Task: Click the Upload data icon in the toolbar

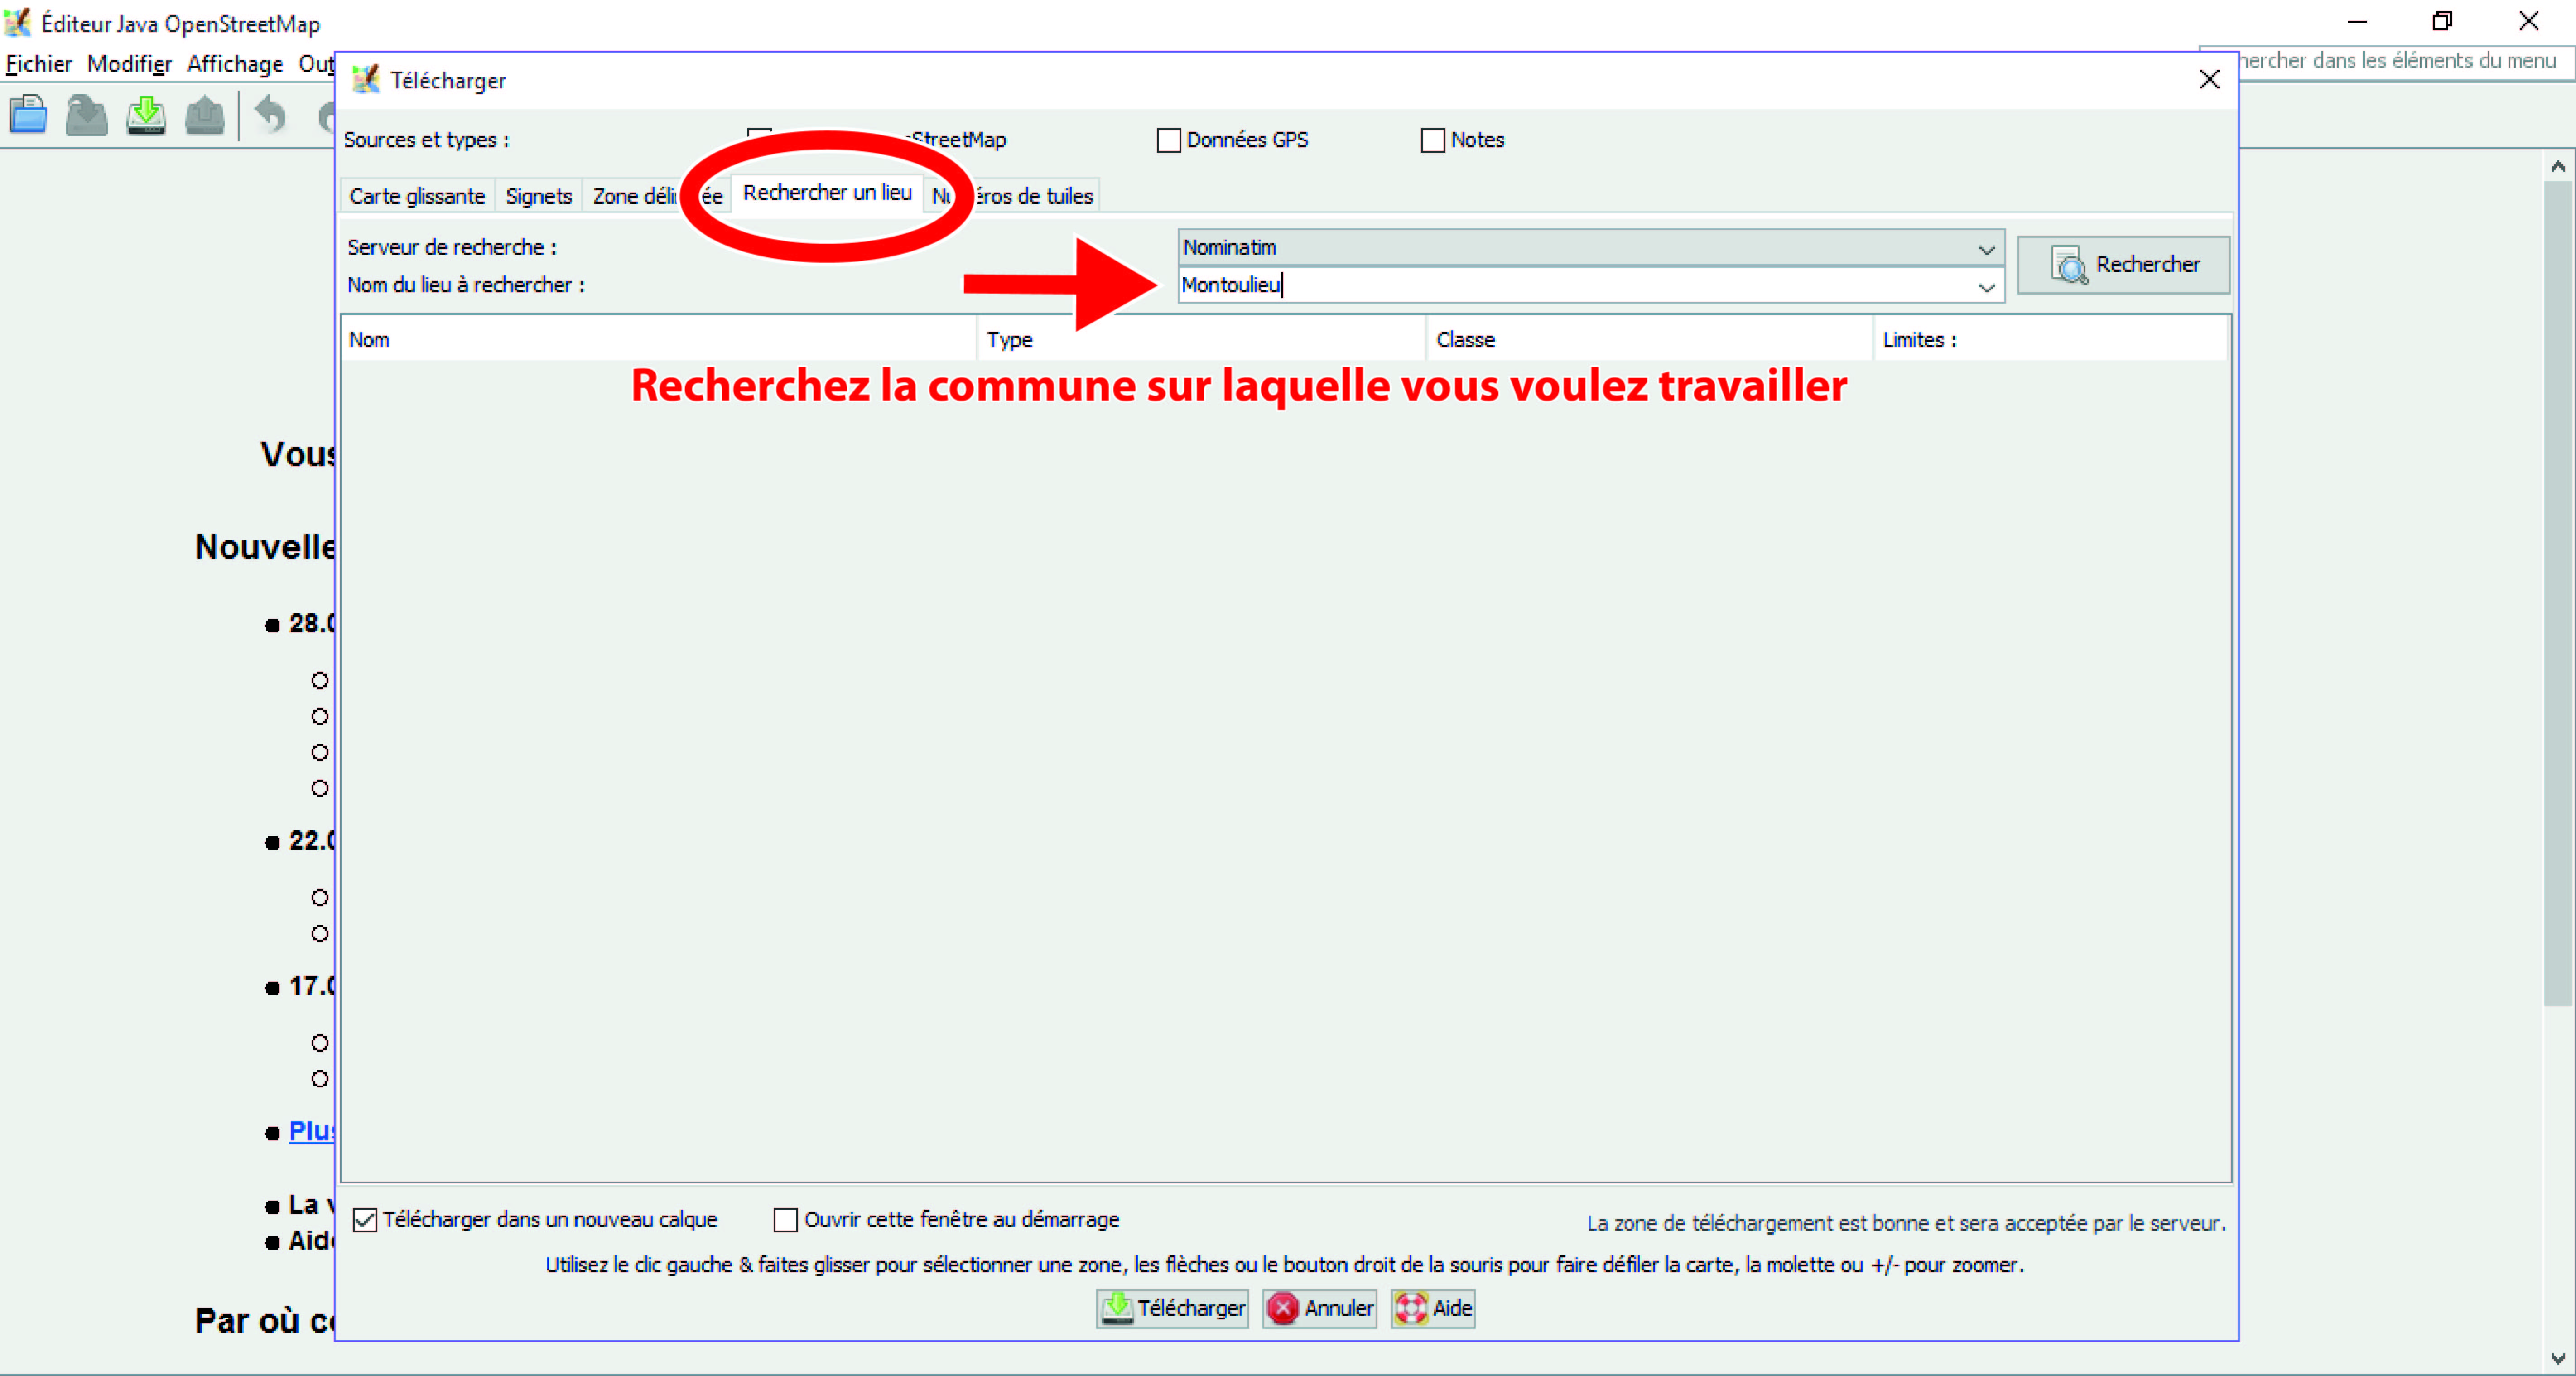Action: [x=205, y=115]
